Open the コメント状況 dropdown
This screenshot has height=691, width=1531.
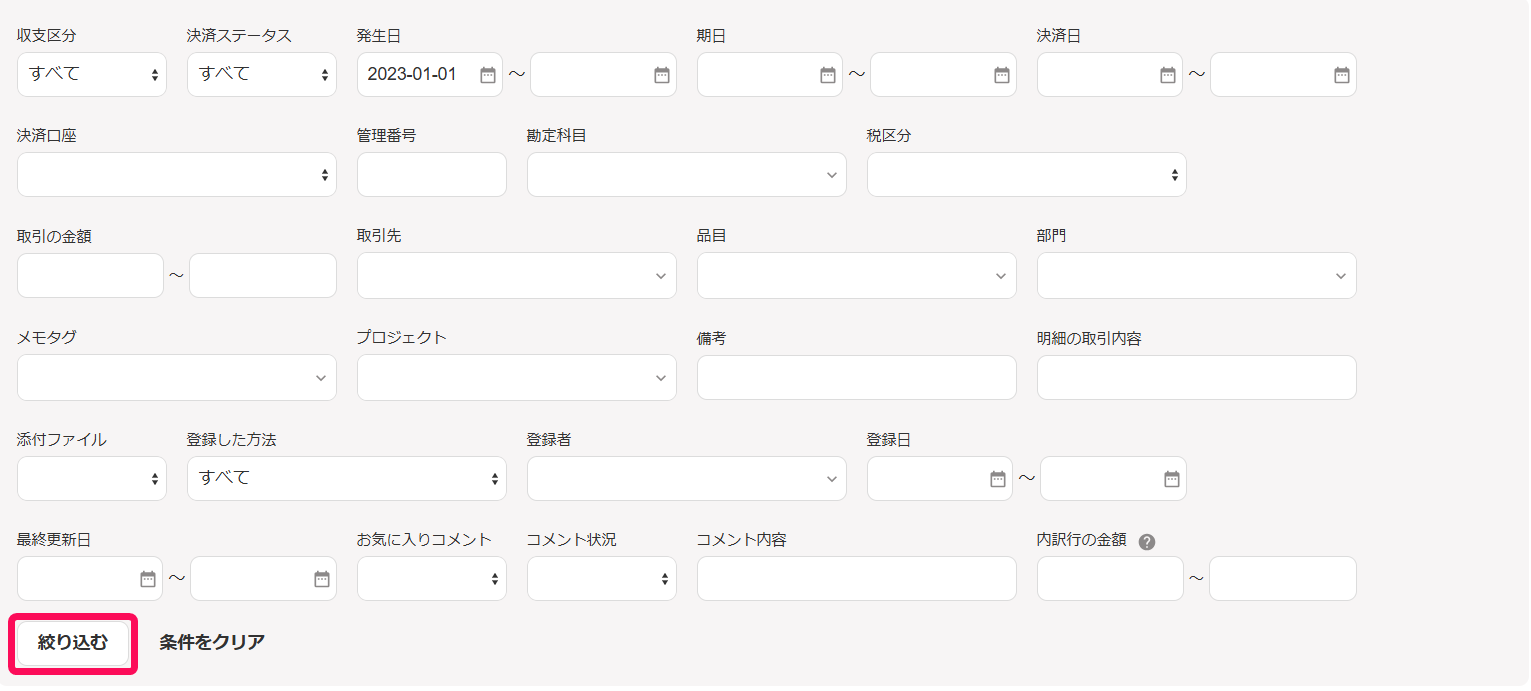point(602,579)
